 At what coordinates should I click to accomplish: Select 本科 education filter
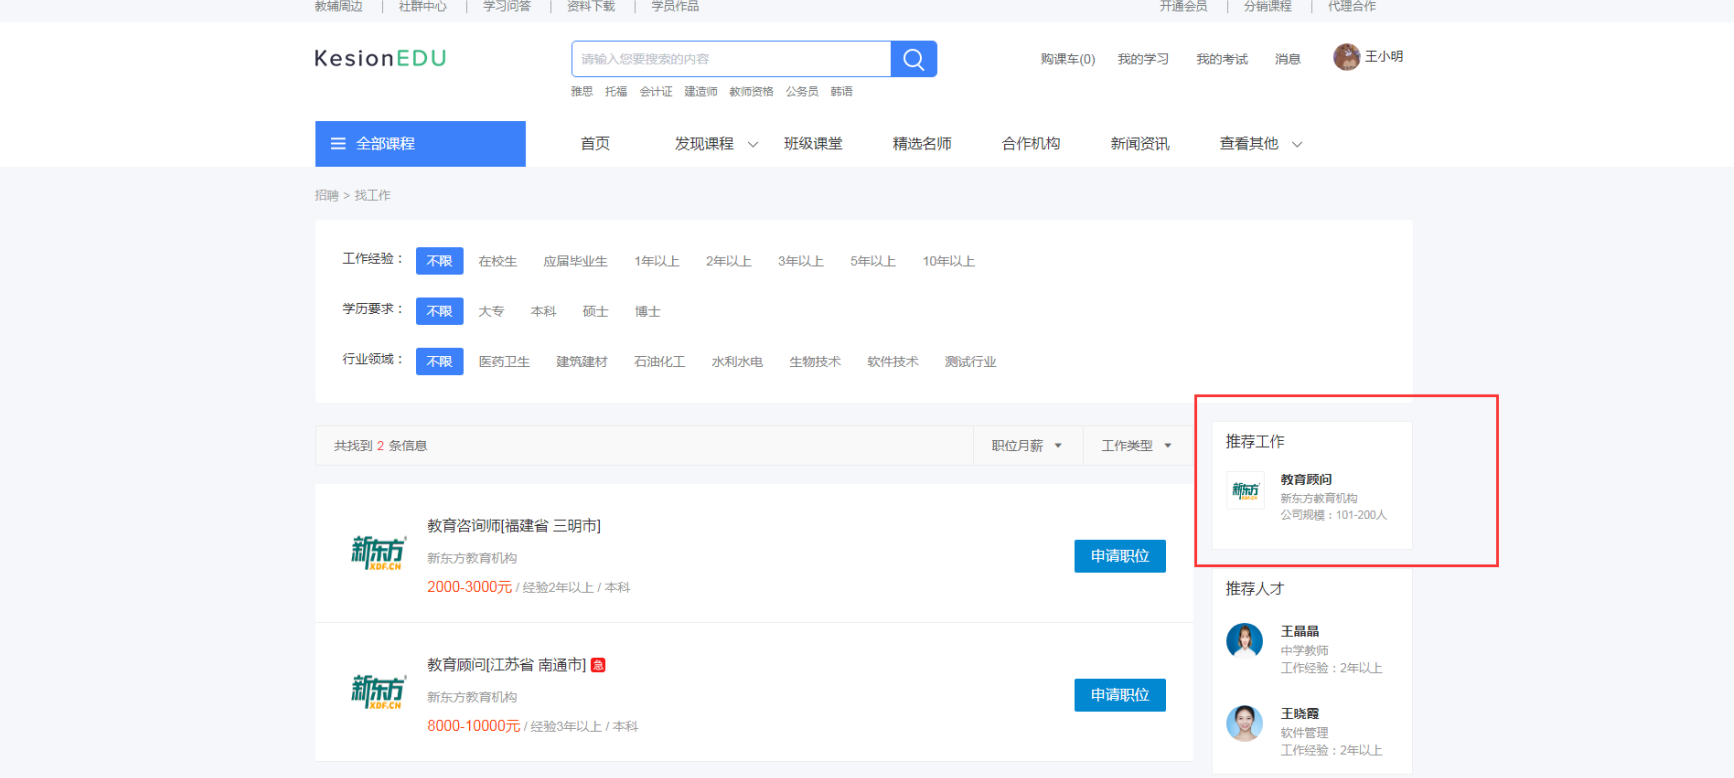(543, 311)
